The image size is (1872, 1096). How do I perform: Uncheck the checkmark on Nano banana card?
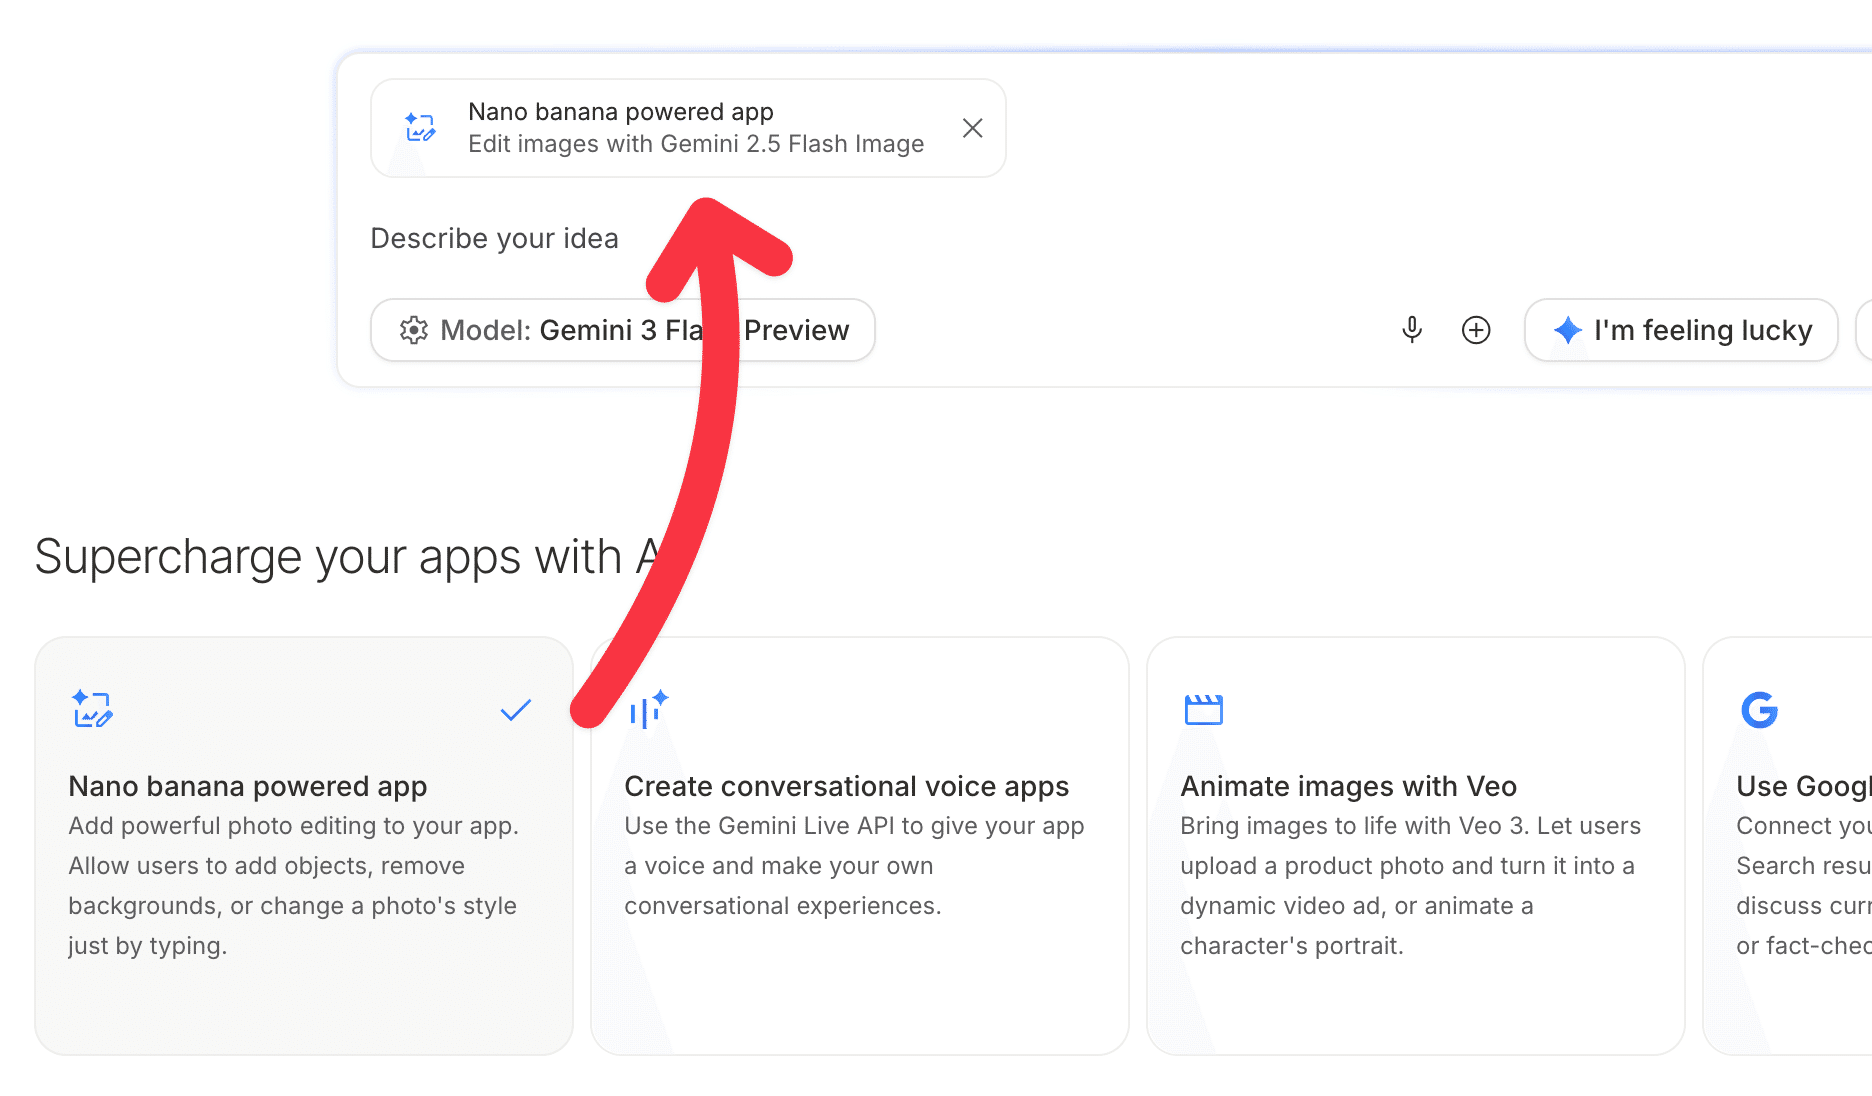(515, 710)
